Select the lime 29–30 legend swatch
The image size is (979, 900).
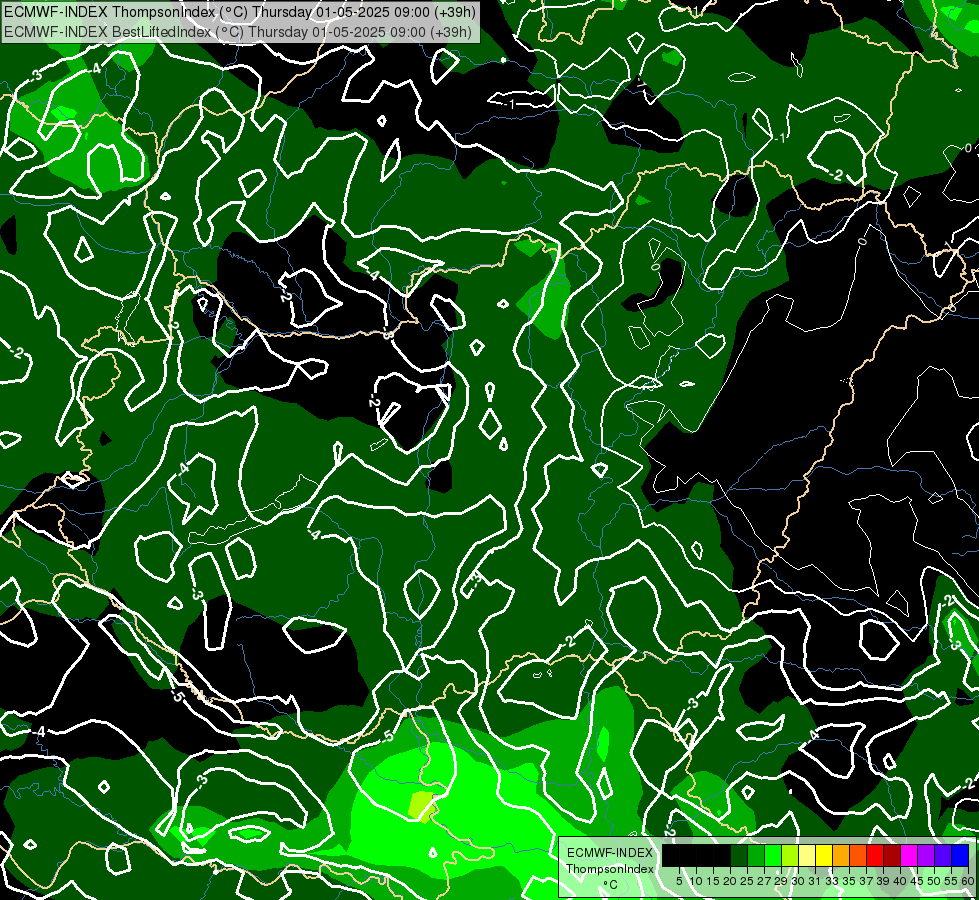(790, 855)
